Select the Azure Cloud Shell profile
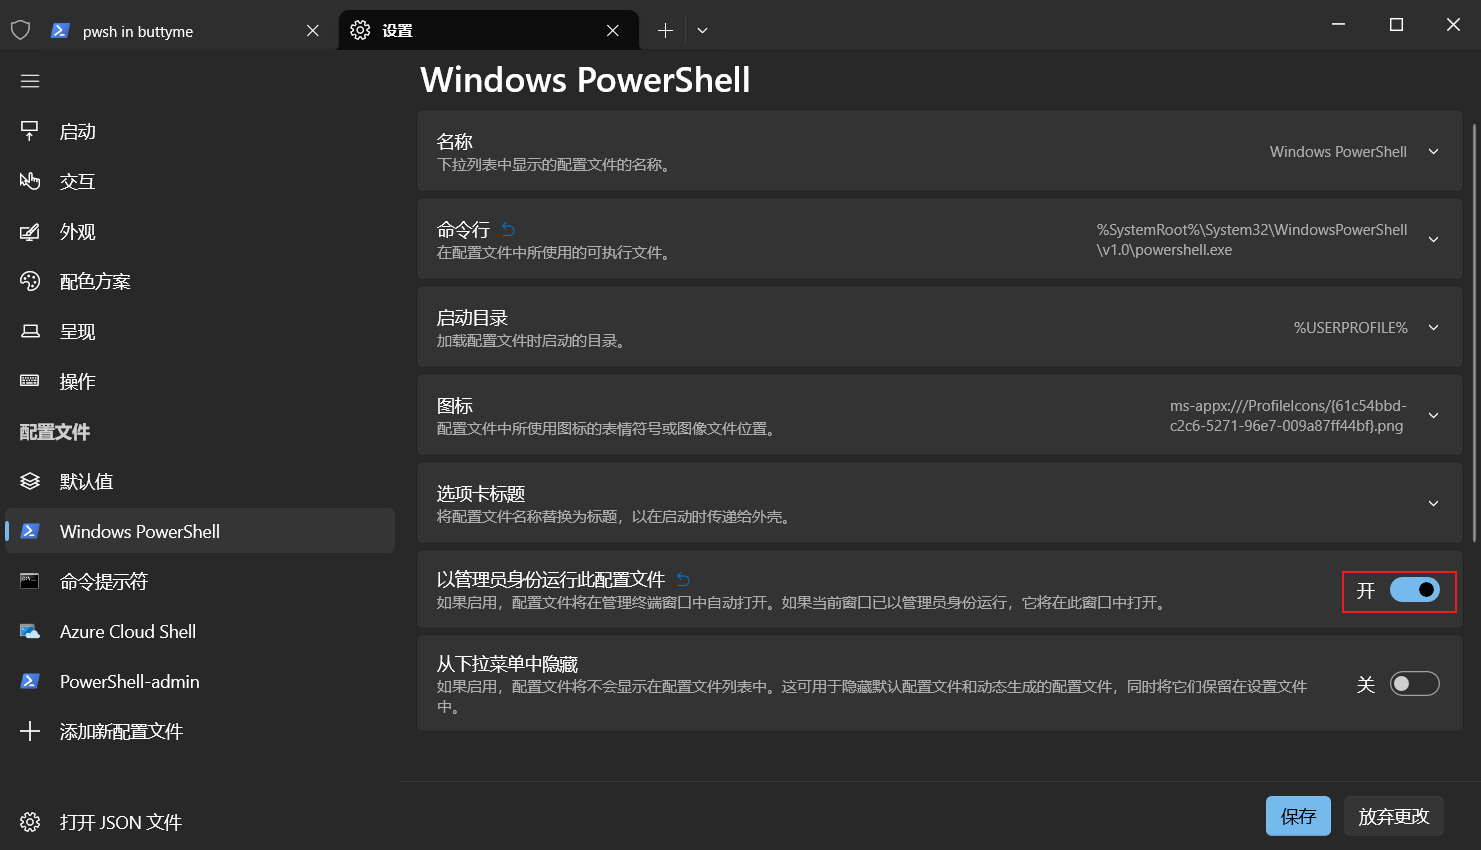The image size is (1481, 850). coord(128,632)
